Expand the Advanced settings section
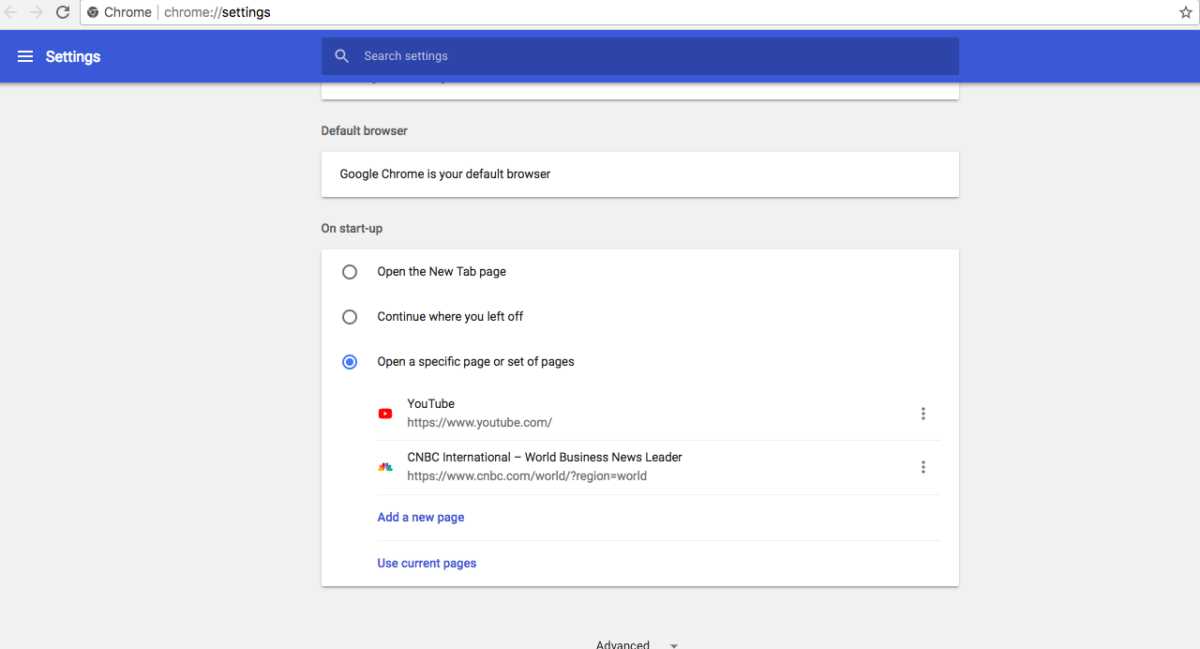Image resolution: width=1200 pixels, height=649 pixels. coord(622,644)
